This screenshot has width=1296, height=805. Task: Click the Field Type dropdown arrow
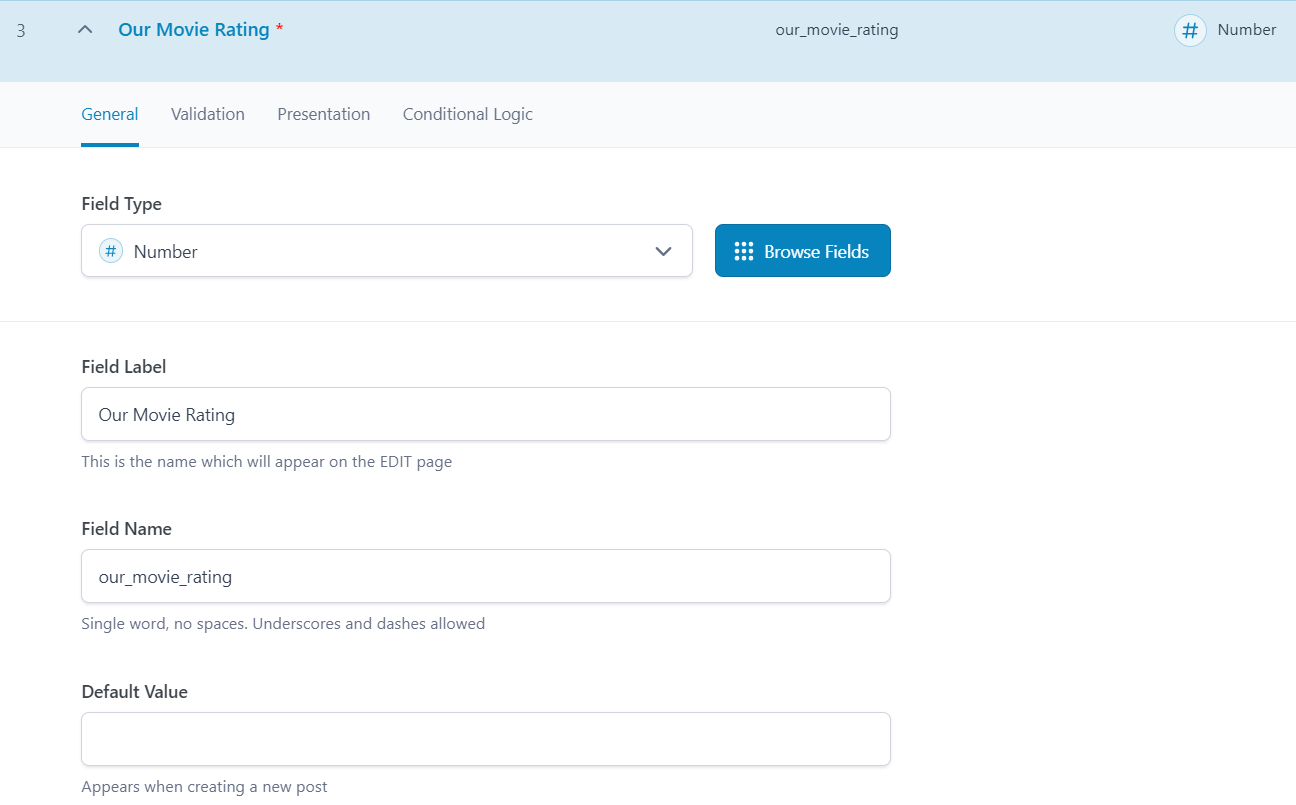[x=663, y=251]
